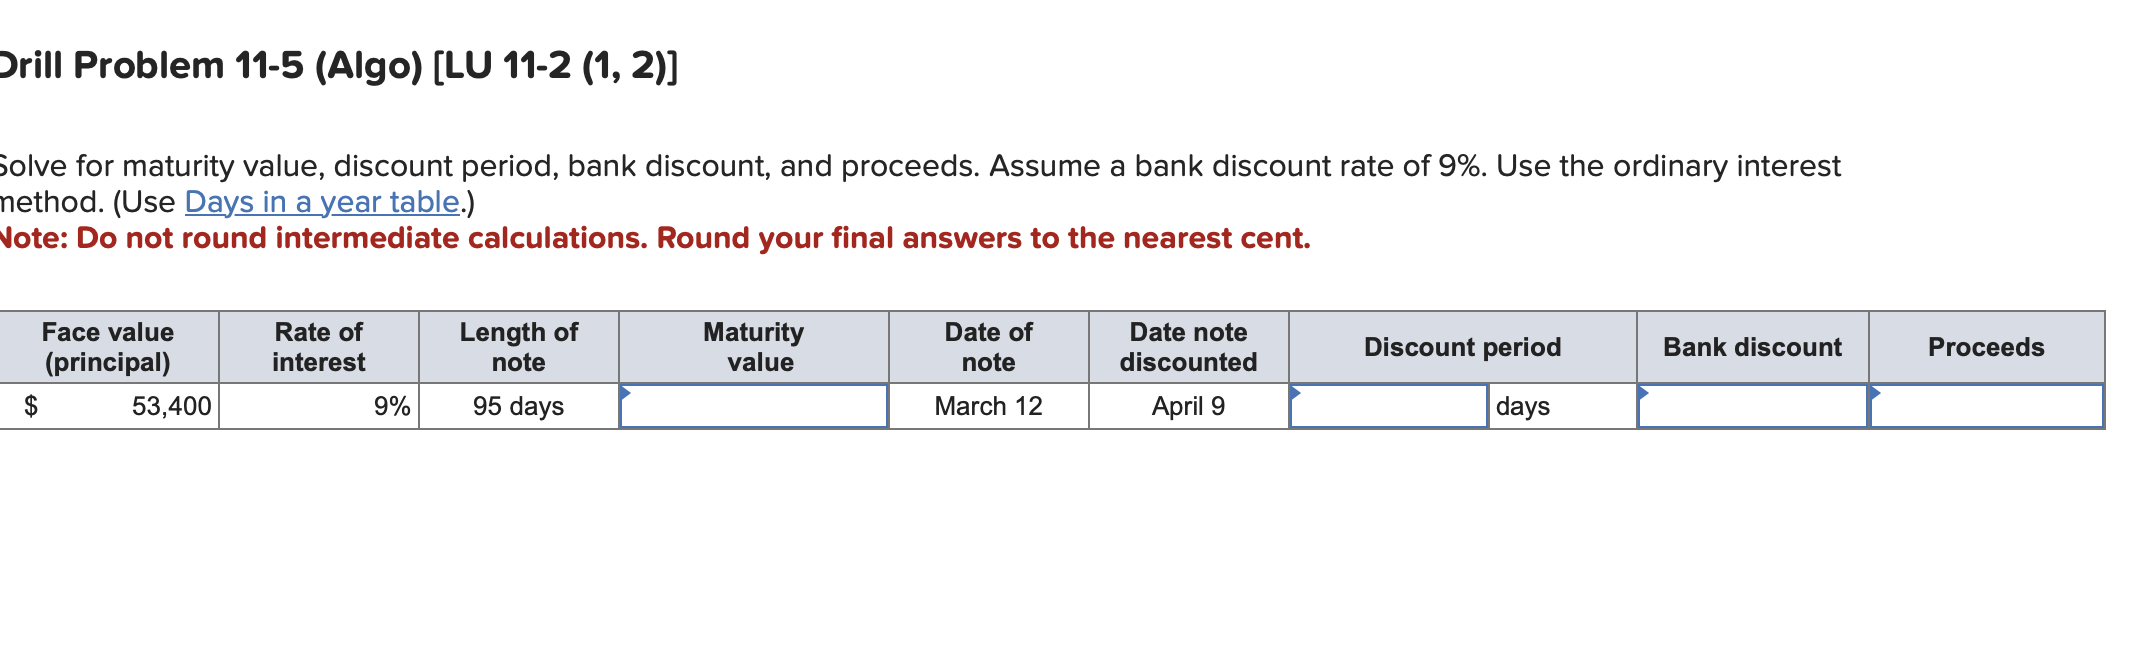Click the 95 days length cell
The image size is (2138, 668).
pyautogui.click(x=518, y=406)
